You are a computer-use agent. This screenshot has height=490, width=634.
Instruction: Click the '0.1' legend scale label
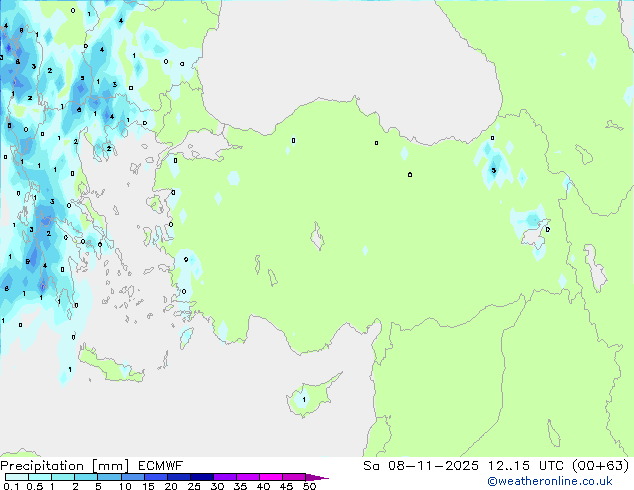pos(11,486)
